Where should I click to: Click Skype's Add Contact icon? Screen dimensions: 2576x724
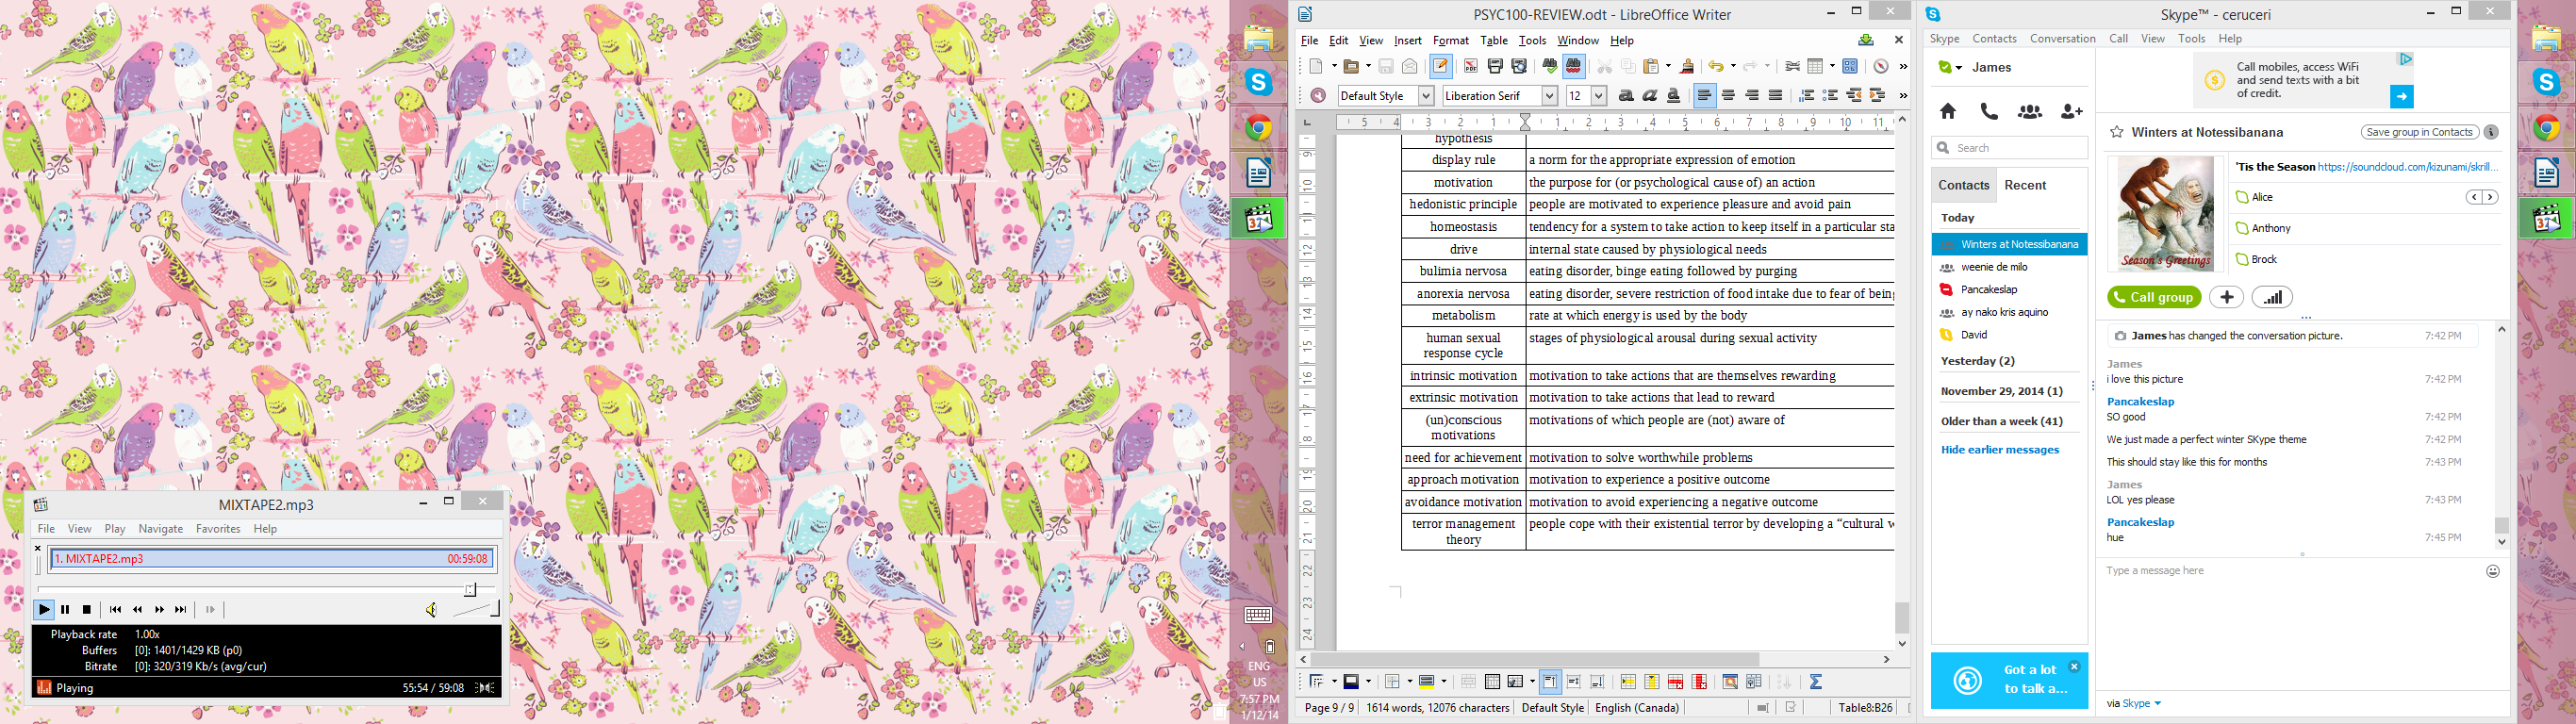(2071, 112)
